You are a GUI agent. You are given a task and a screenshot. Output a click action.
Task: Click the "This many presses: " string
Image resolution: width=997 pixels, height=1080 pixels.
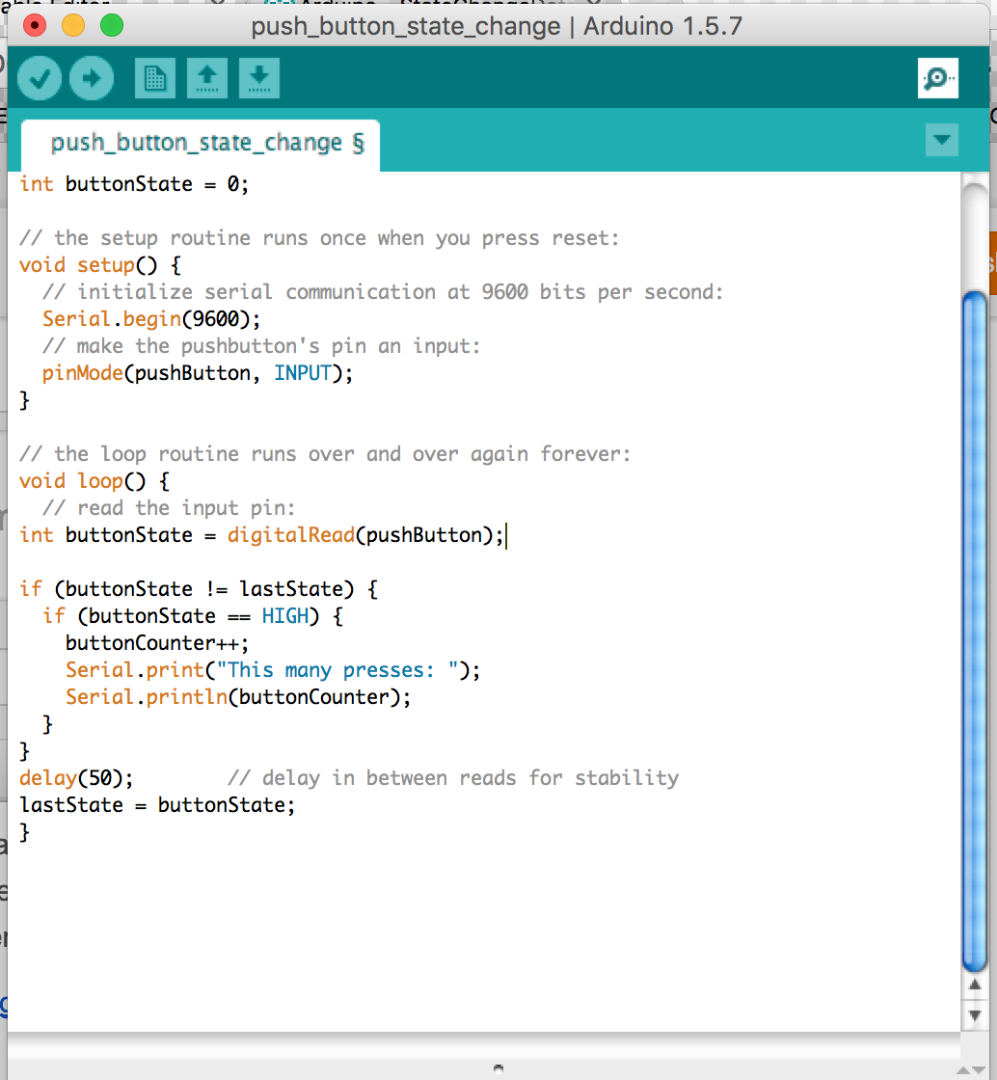338,670
